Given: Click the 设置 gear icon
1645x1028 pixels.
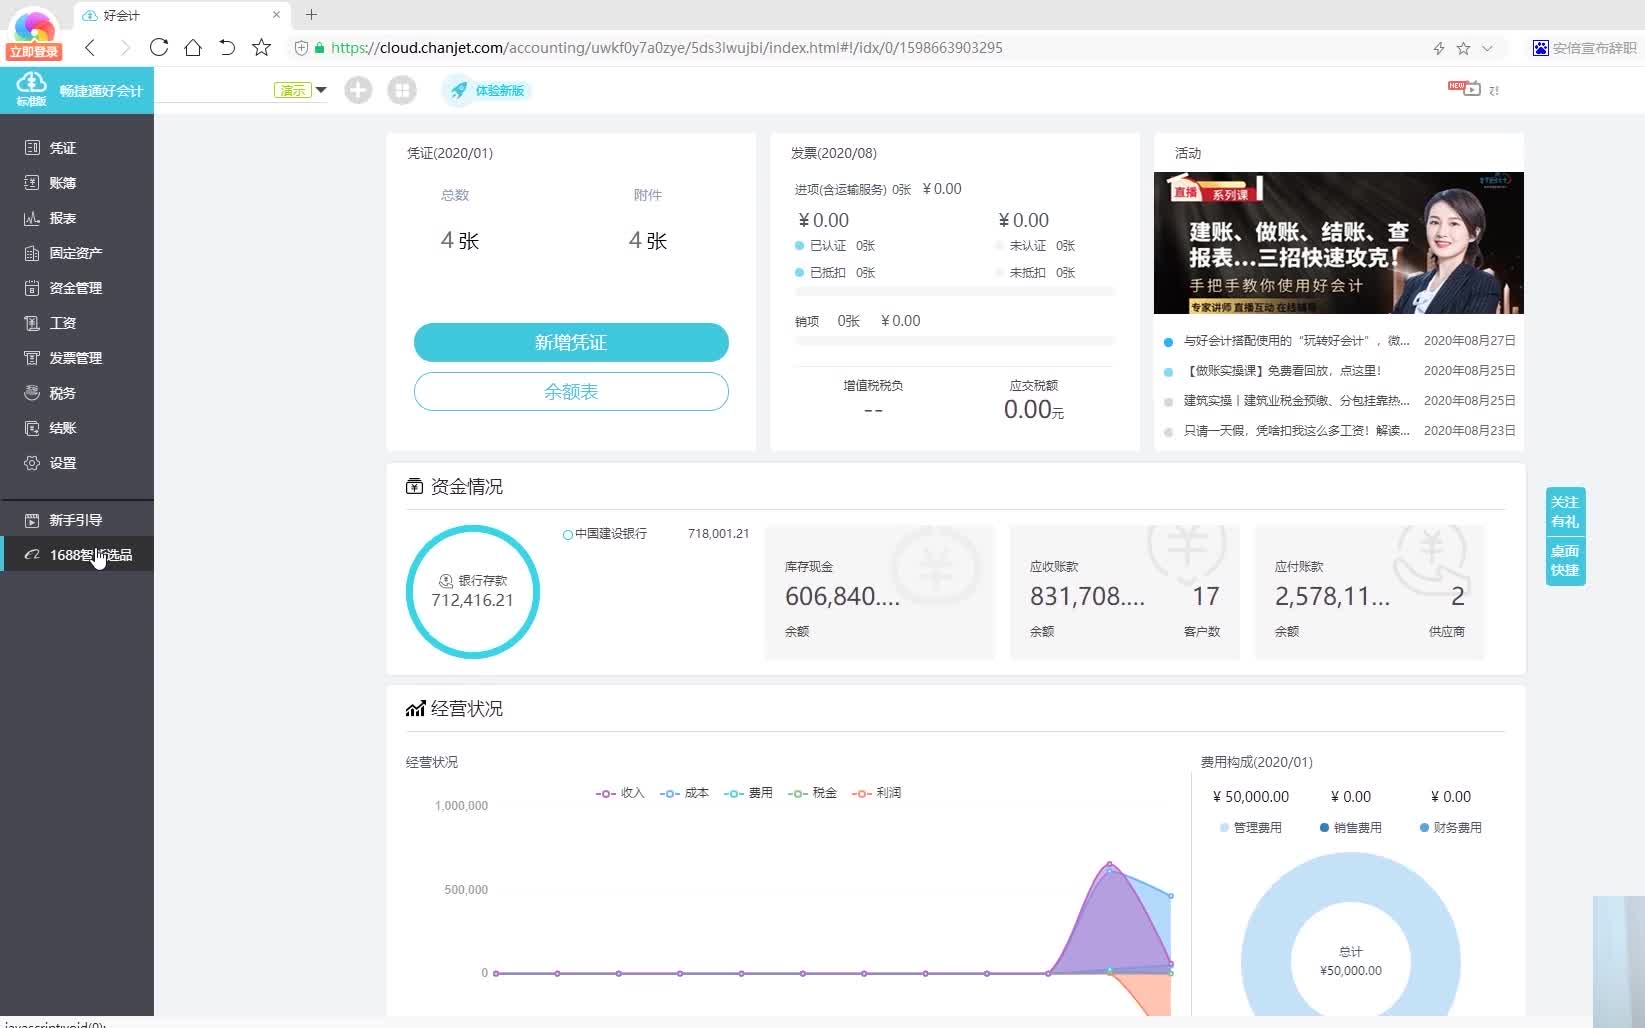Looking at the screenshot, I should click(x=32, y=463).
